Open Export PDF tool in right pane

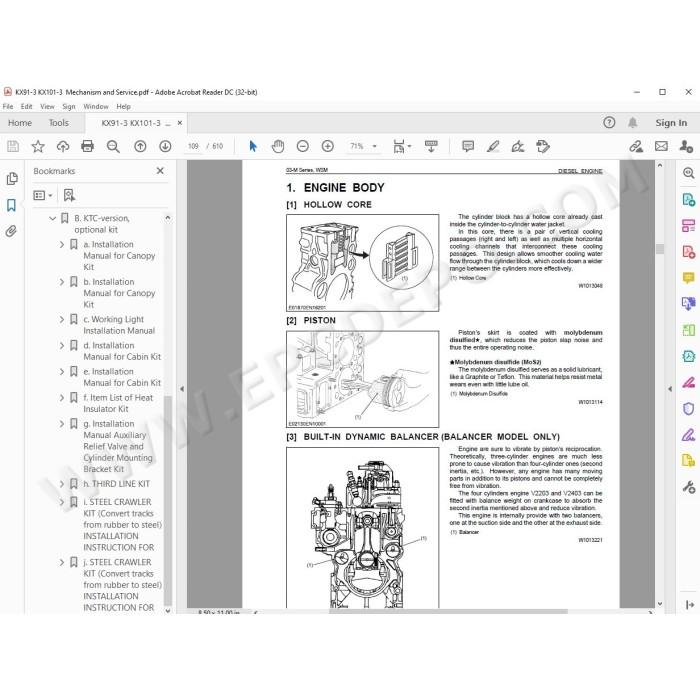tap(688, 199)
